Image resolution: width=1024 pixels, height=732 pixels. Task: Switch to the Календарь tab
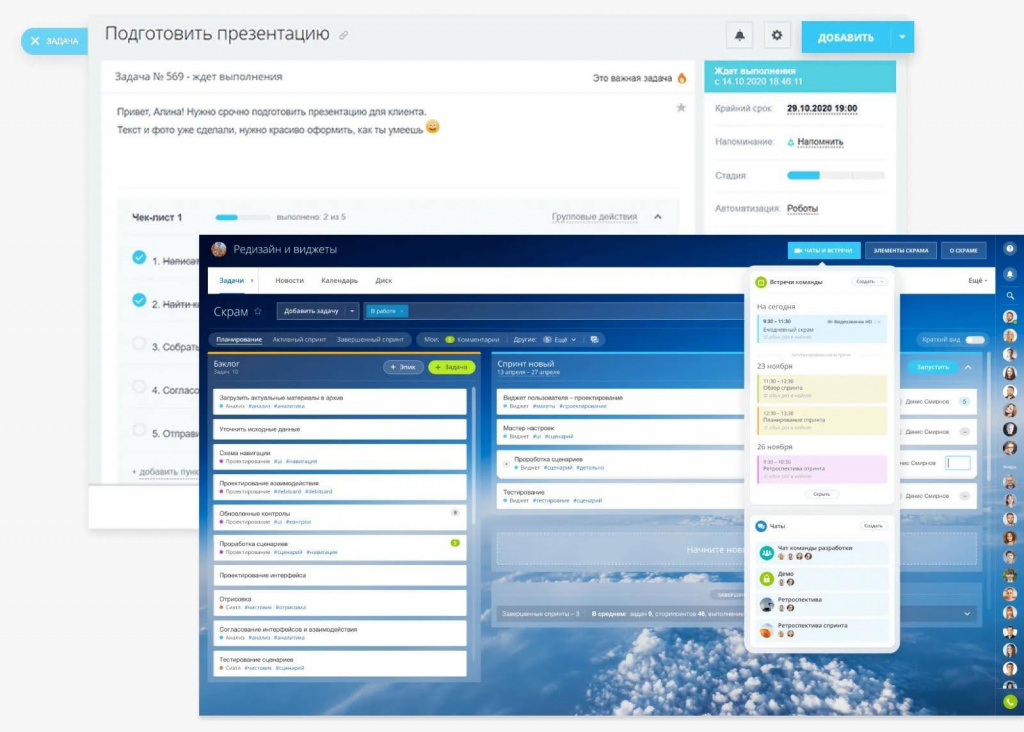(339, 281)
